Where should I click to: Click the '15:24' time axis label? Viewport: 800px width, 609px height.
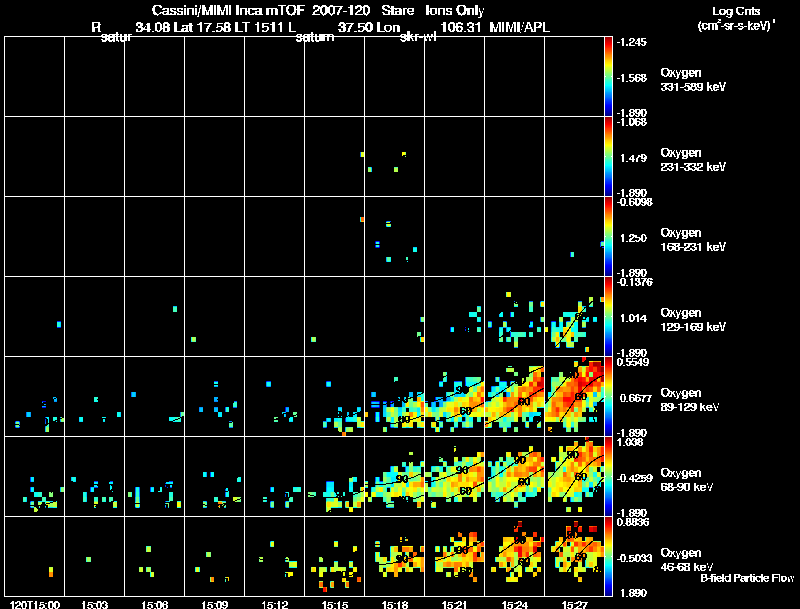click(514, 604)
